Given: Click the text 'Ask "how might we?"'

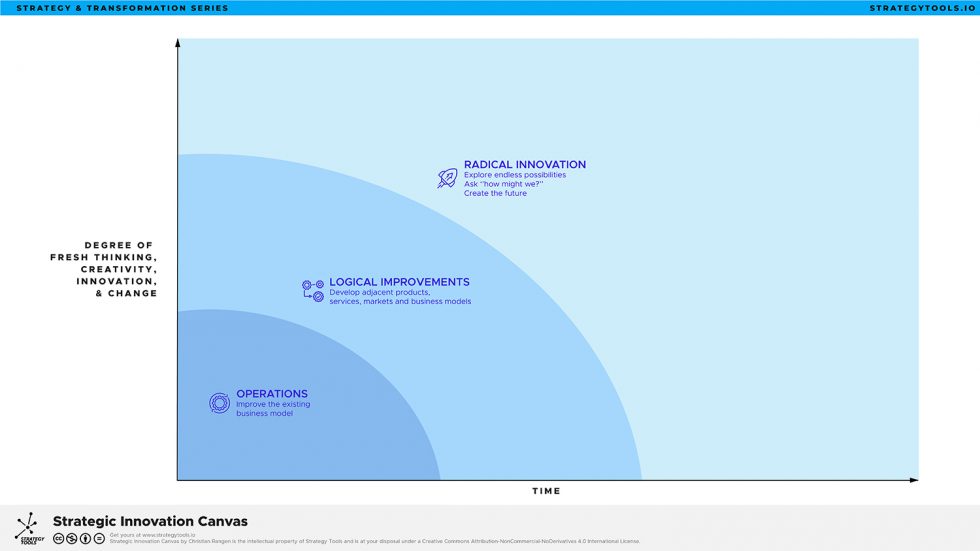Looking at the screenshot, I should tap(504, 184).
